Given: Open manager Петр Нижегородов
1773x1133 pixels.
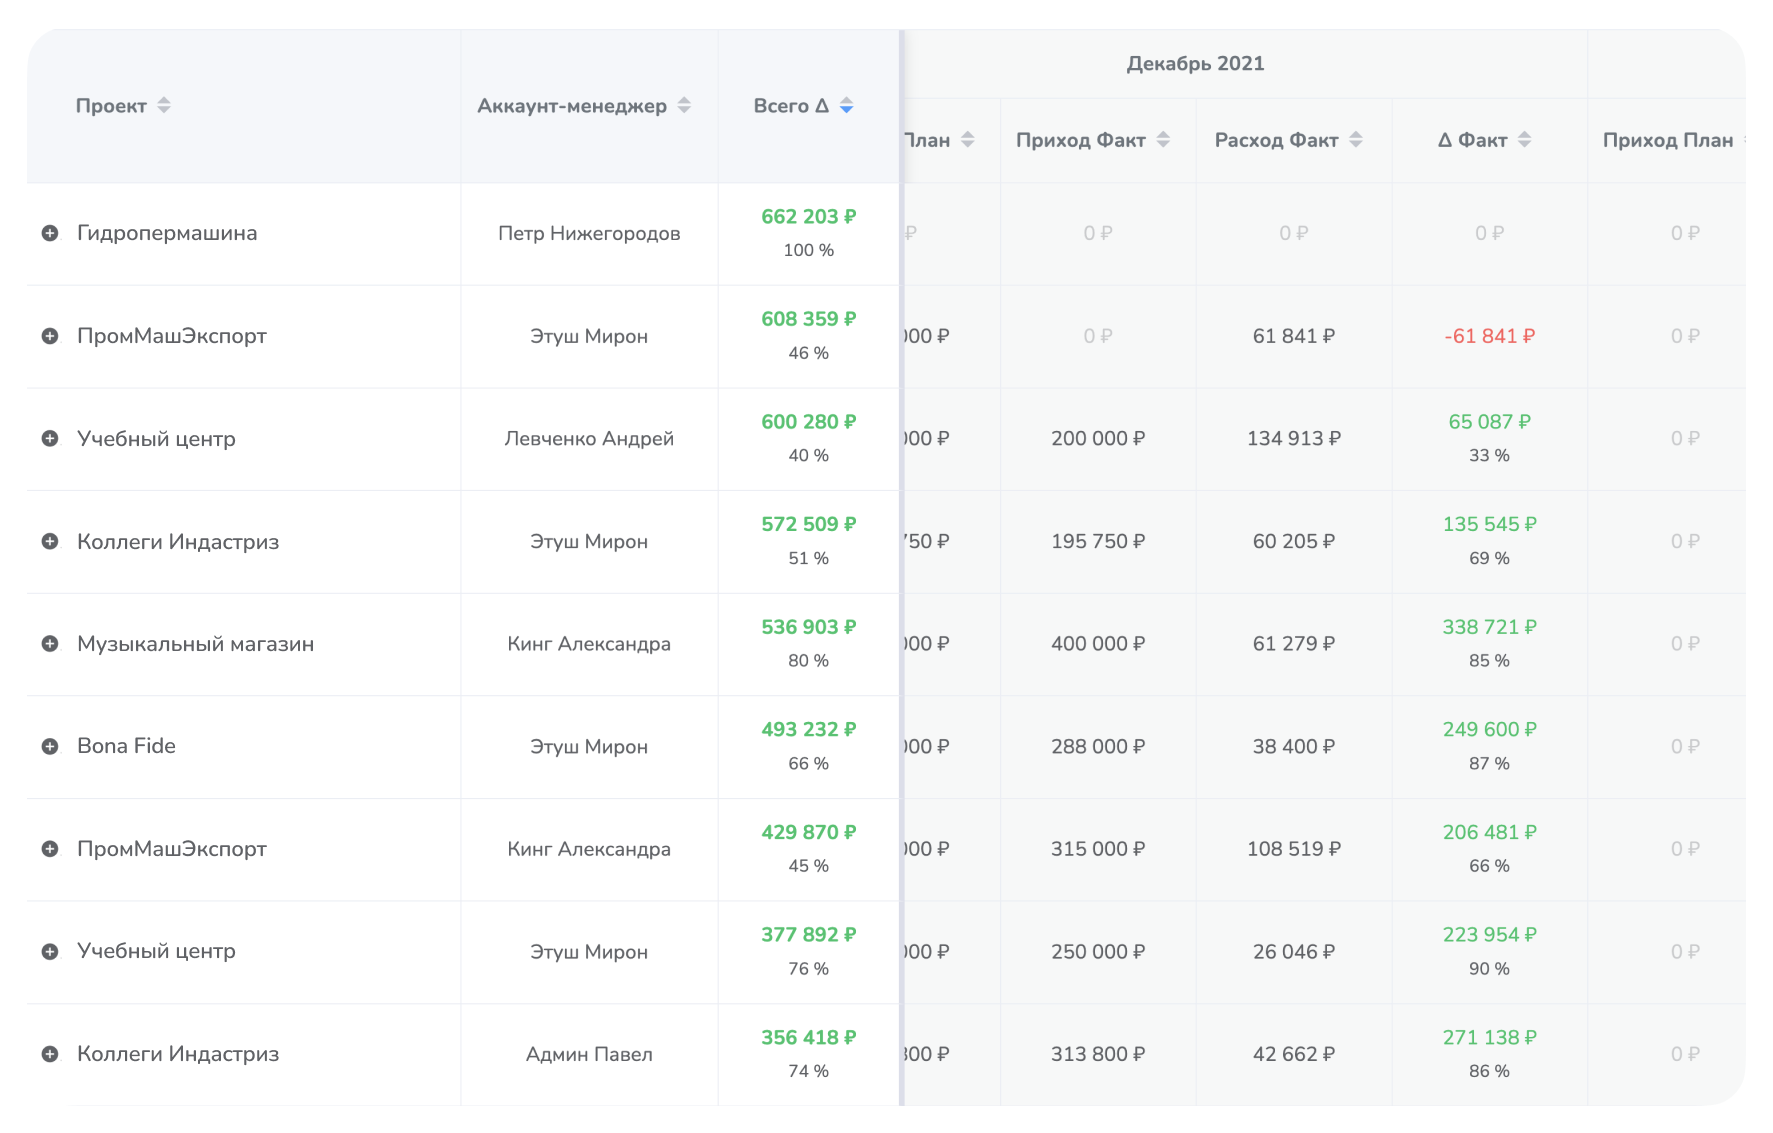Looking at the screenshot, I should [589, 233].
